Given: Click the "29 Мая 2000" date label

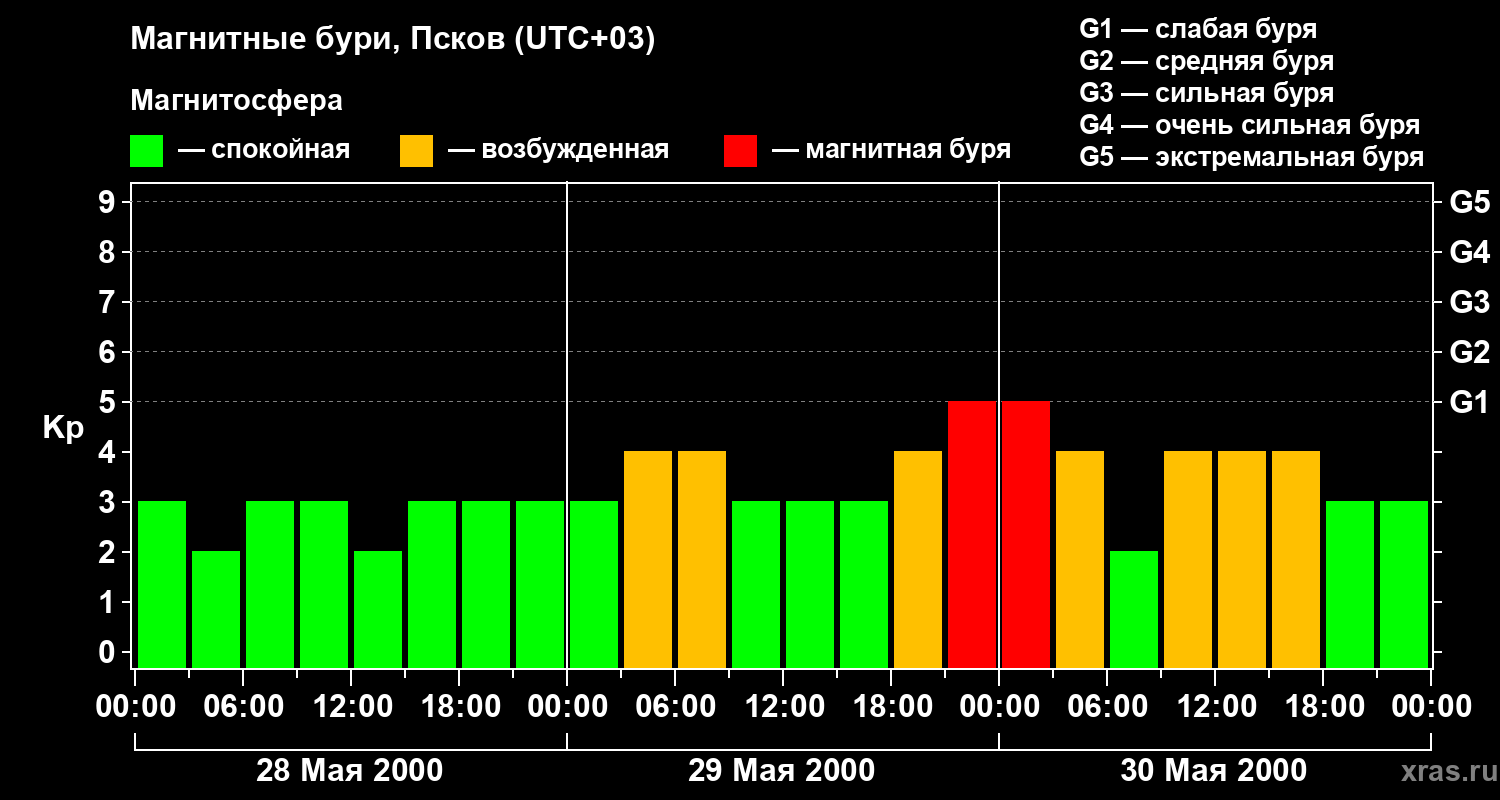Looking at the screenshot, I should point(781,771).
